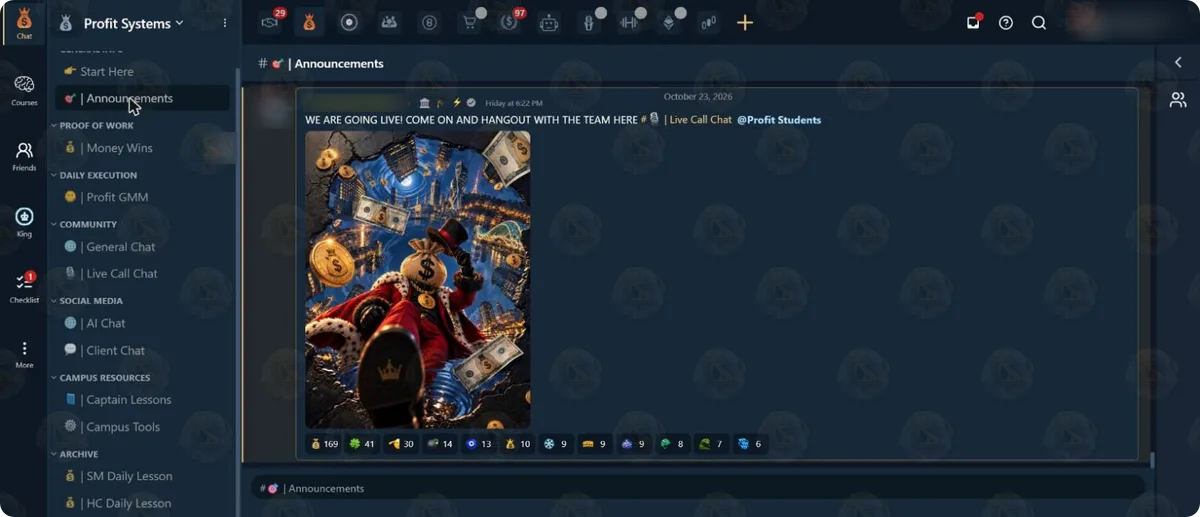Add a new campus with the plus icon
This screenshot has width=1200, height=517.
coord(745,22)
